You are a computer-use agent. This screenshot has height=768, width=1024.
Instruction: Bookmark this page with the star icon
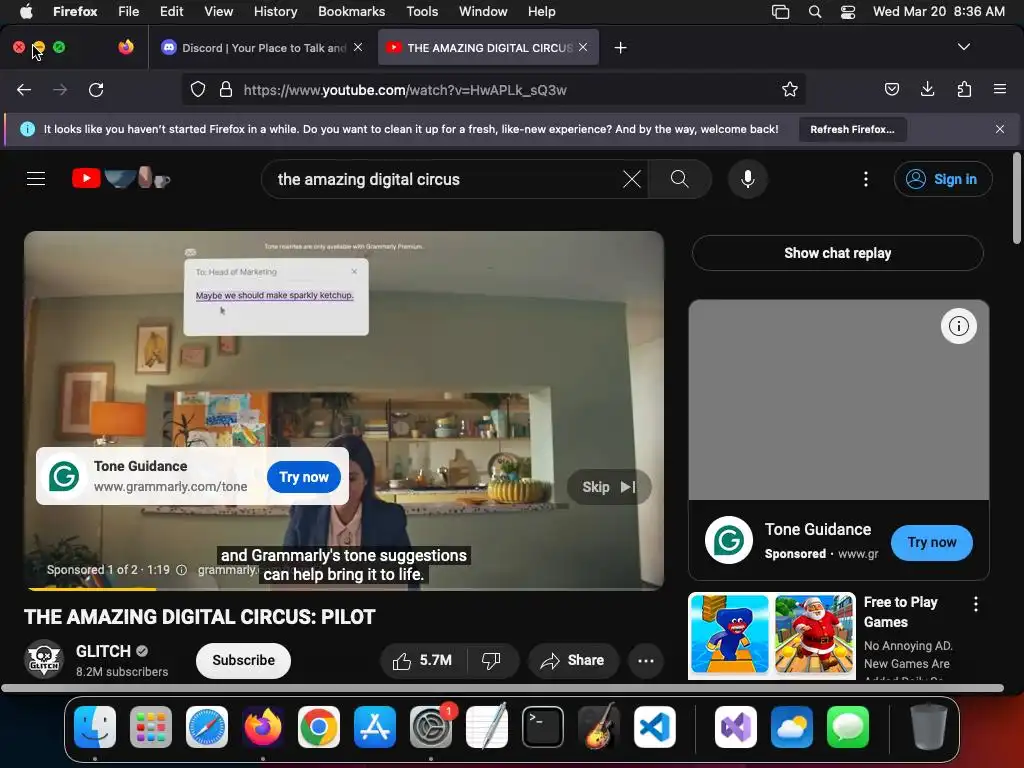point(790,90)
